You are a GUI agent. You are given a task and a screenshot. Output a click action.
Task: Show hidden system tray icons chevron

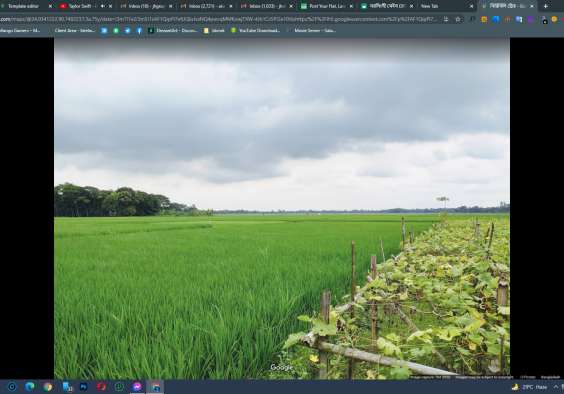coord(556,387)
